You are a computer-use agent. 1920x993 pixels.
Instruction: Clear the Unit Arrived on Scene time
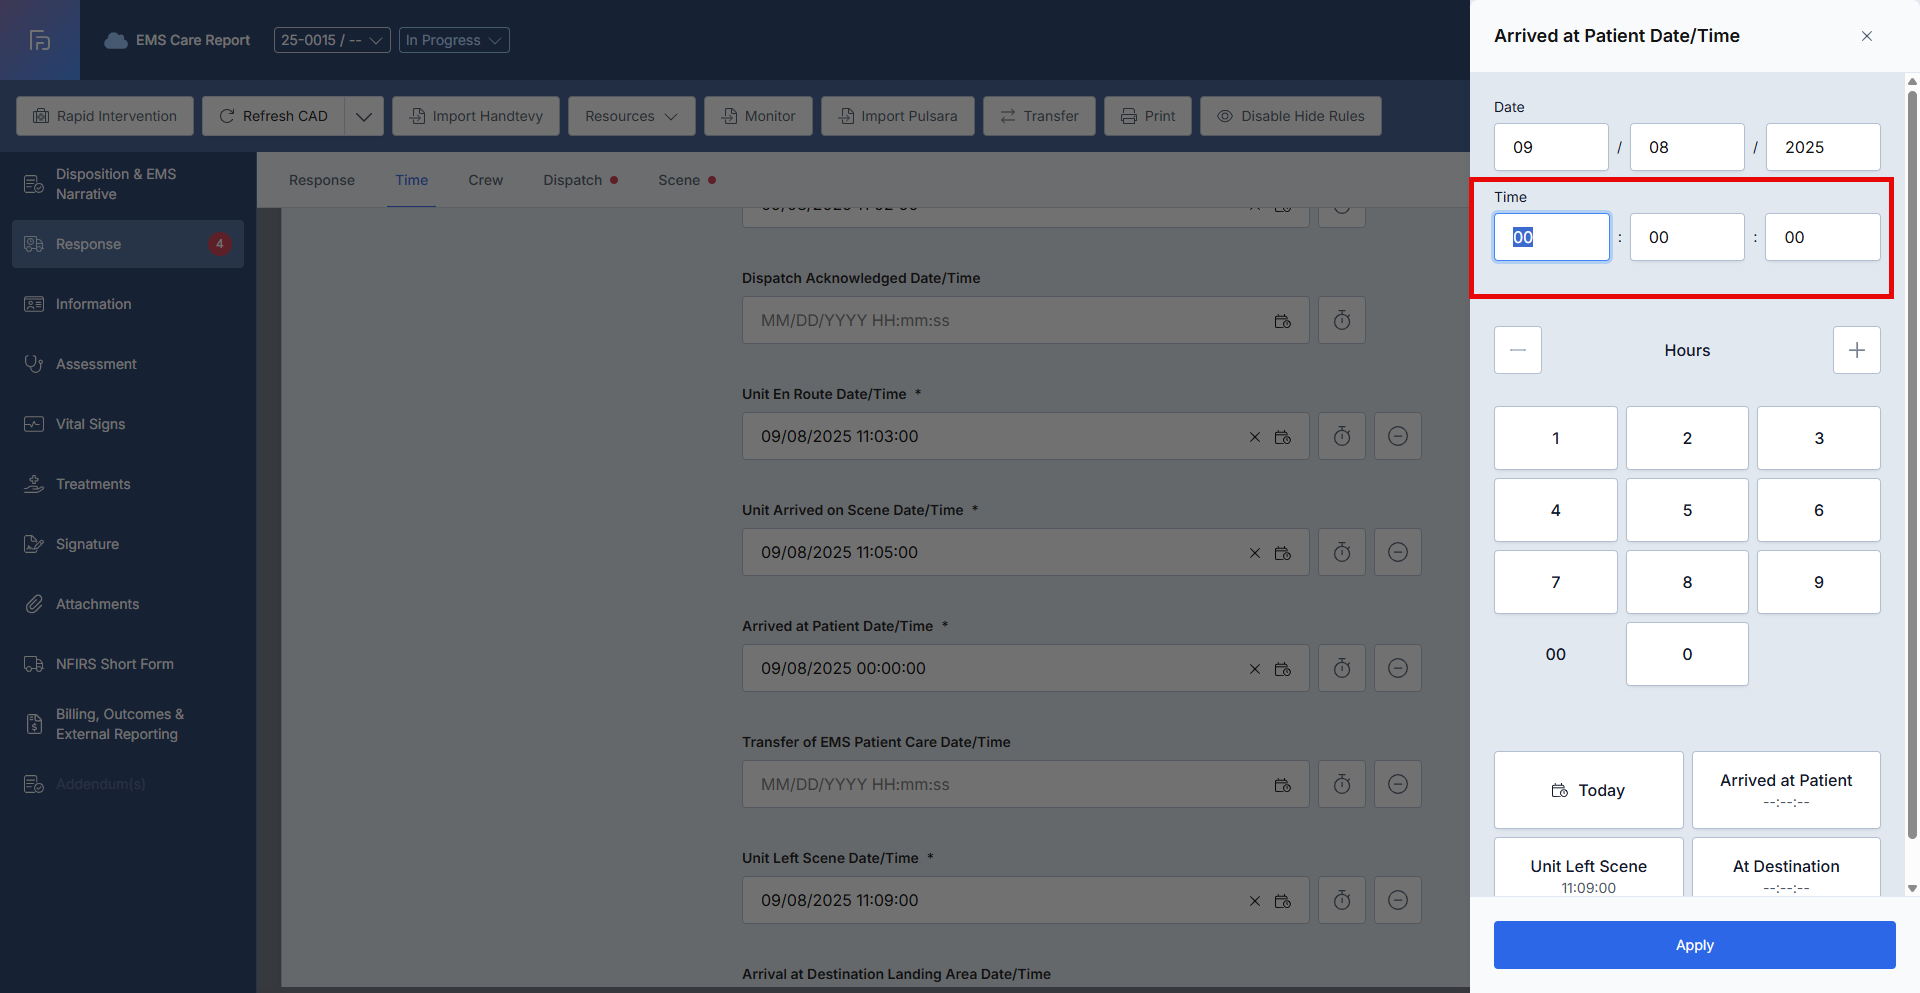(x=1255, y=553)
